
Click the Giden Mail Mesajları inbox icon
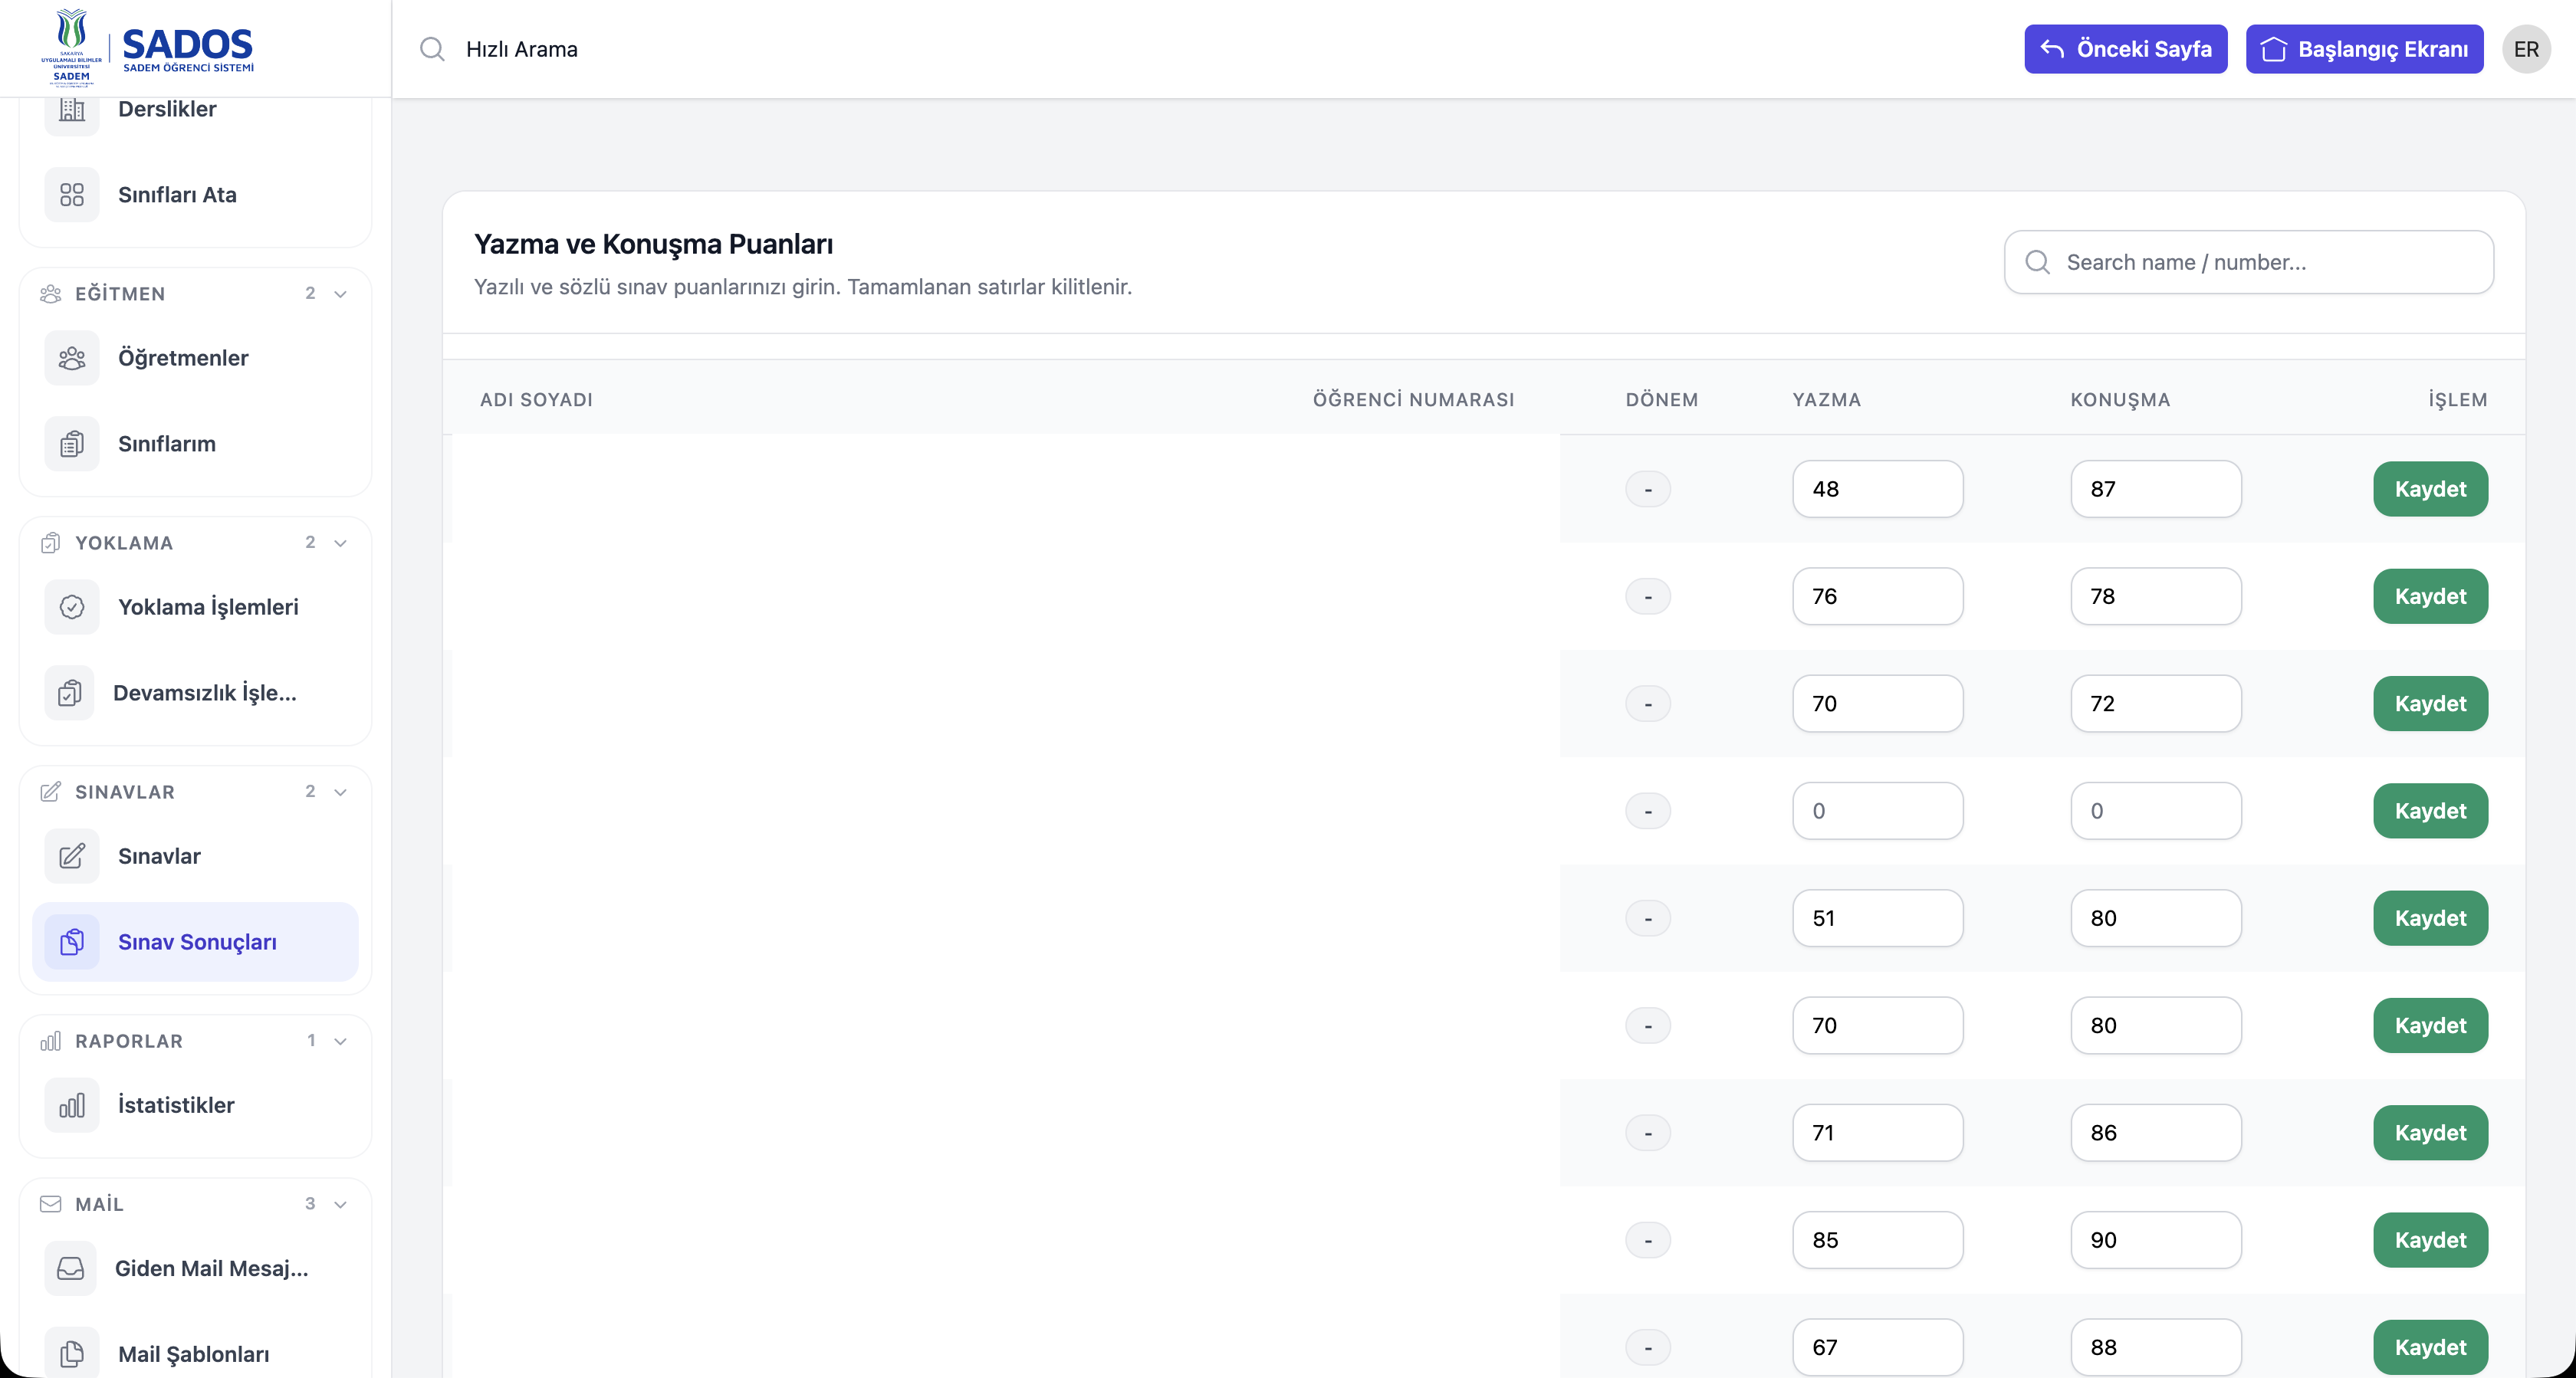click(71, 1268)
